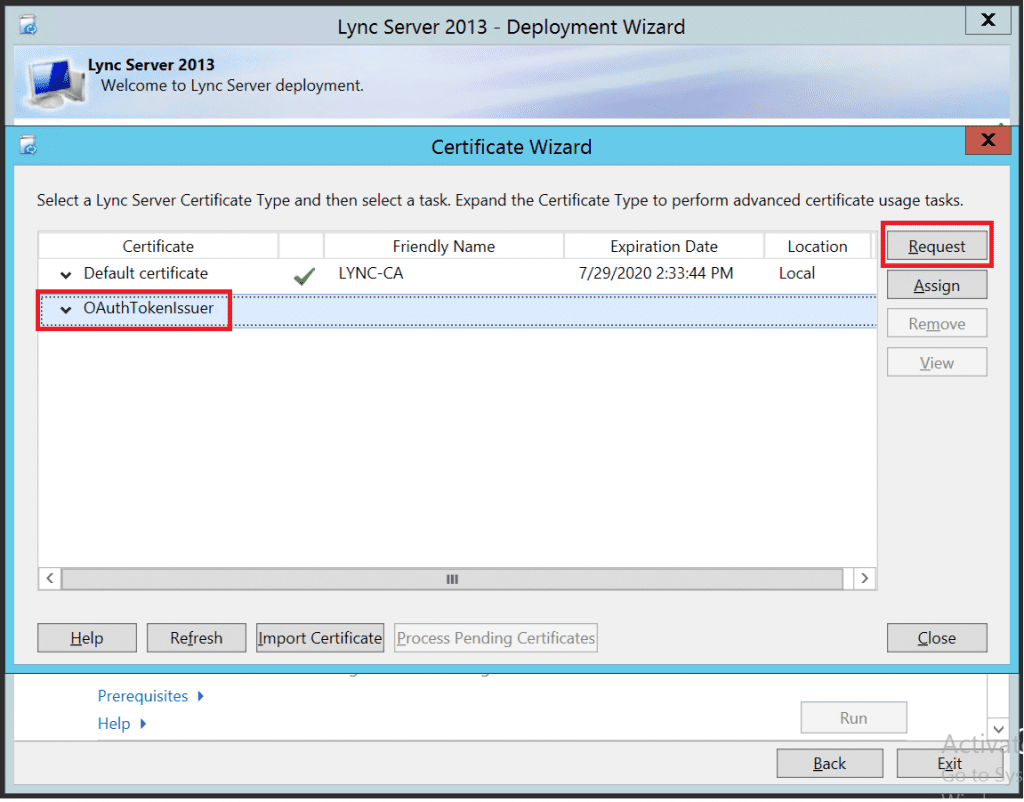Click the Exit button
The height and width of the screenshot is (802, 1024).
pos(949,763)
